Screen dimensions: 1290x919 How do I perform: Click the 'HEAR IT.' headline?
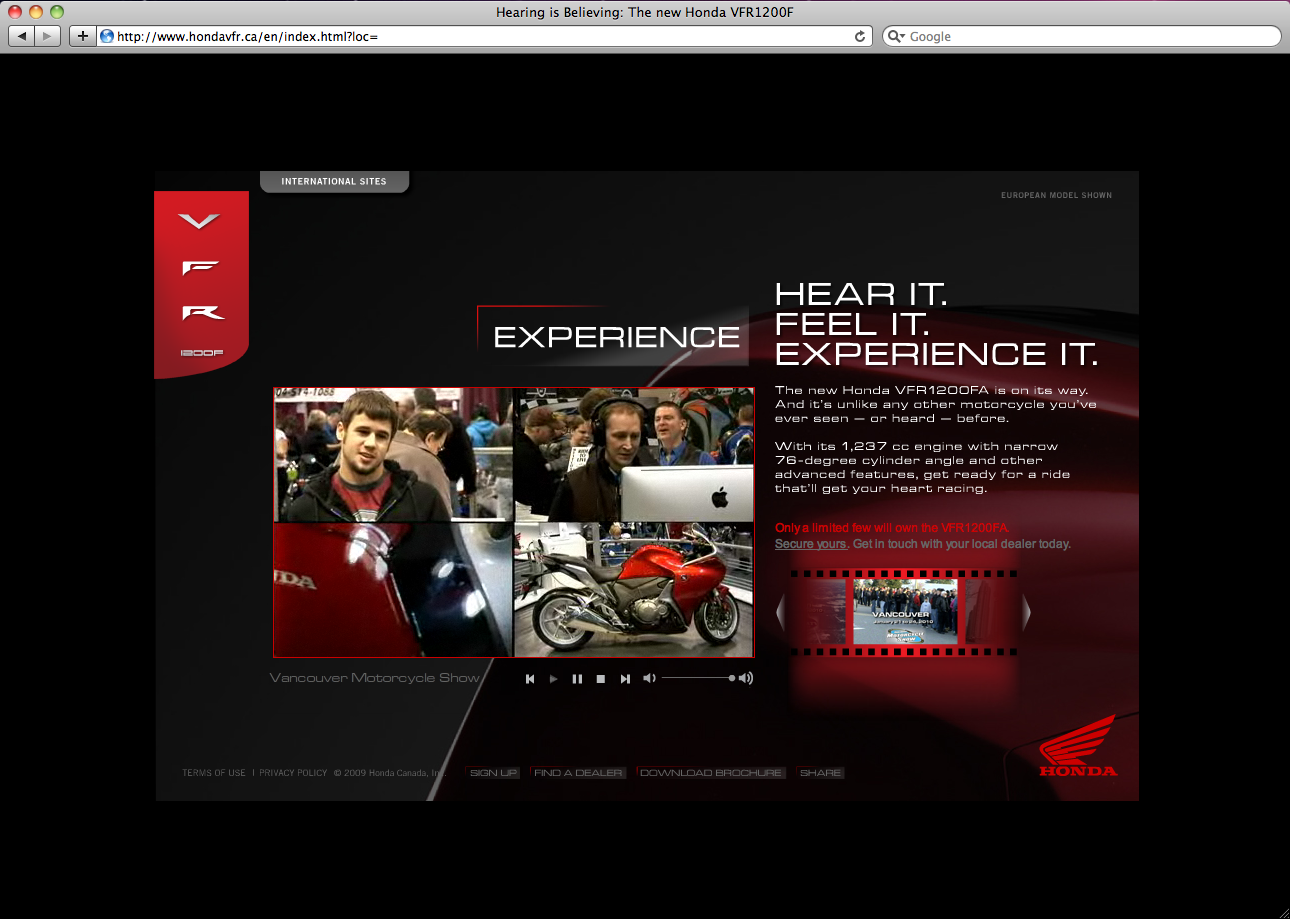click(861, 293)
